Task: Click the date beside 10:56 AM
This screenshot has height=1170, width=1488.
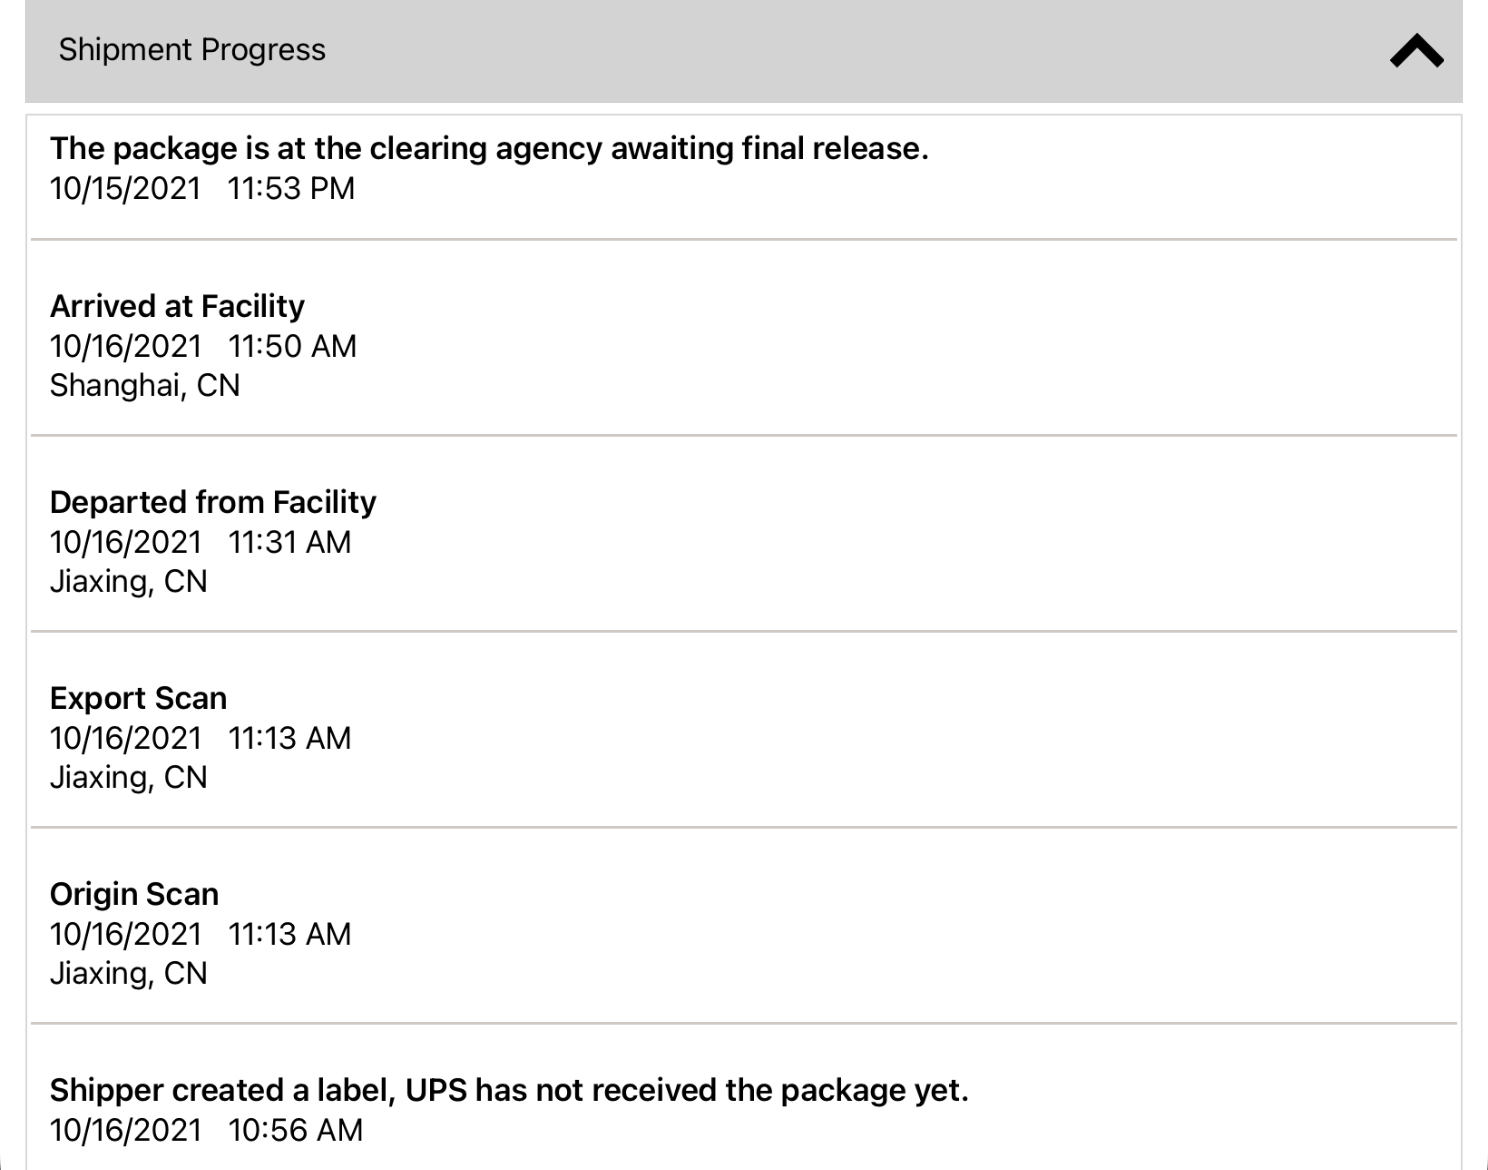Action: (x=126, y=1131)
